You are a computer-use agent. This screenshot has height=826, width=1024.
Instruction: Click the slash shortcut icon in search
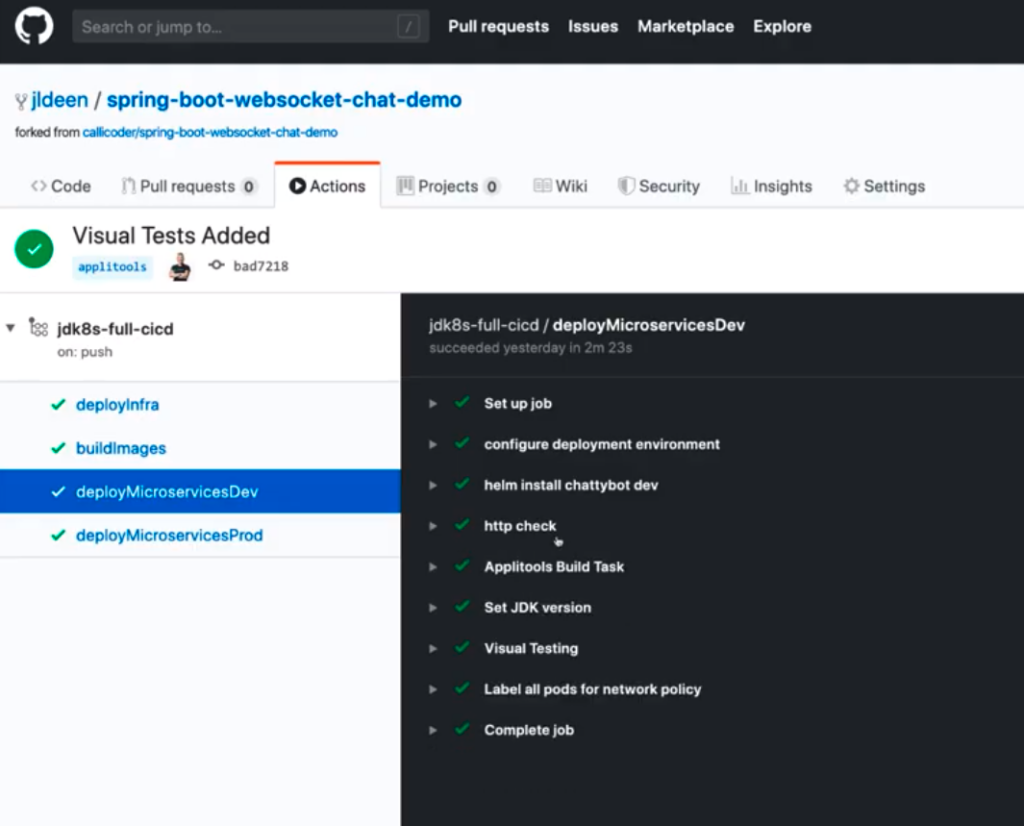pos(408,27)
